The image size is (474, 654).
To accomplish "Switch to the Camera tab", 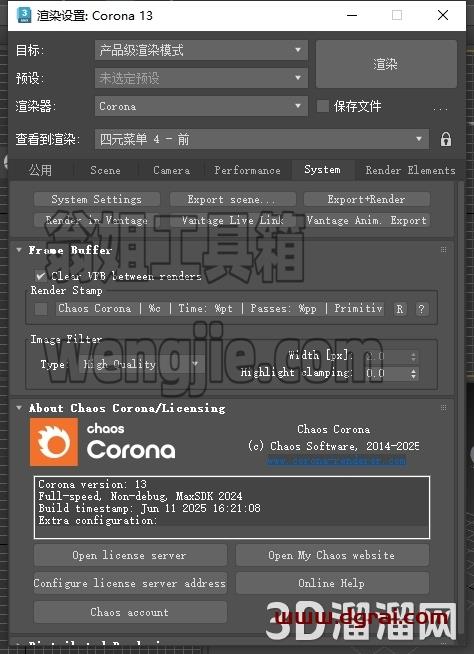I will point(171,170).
